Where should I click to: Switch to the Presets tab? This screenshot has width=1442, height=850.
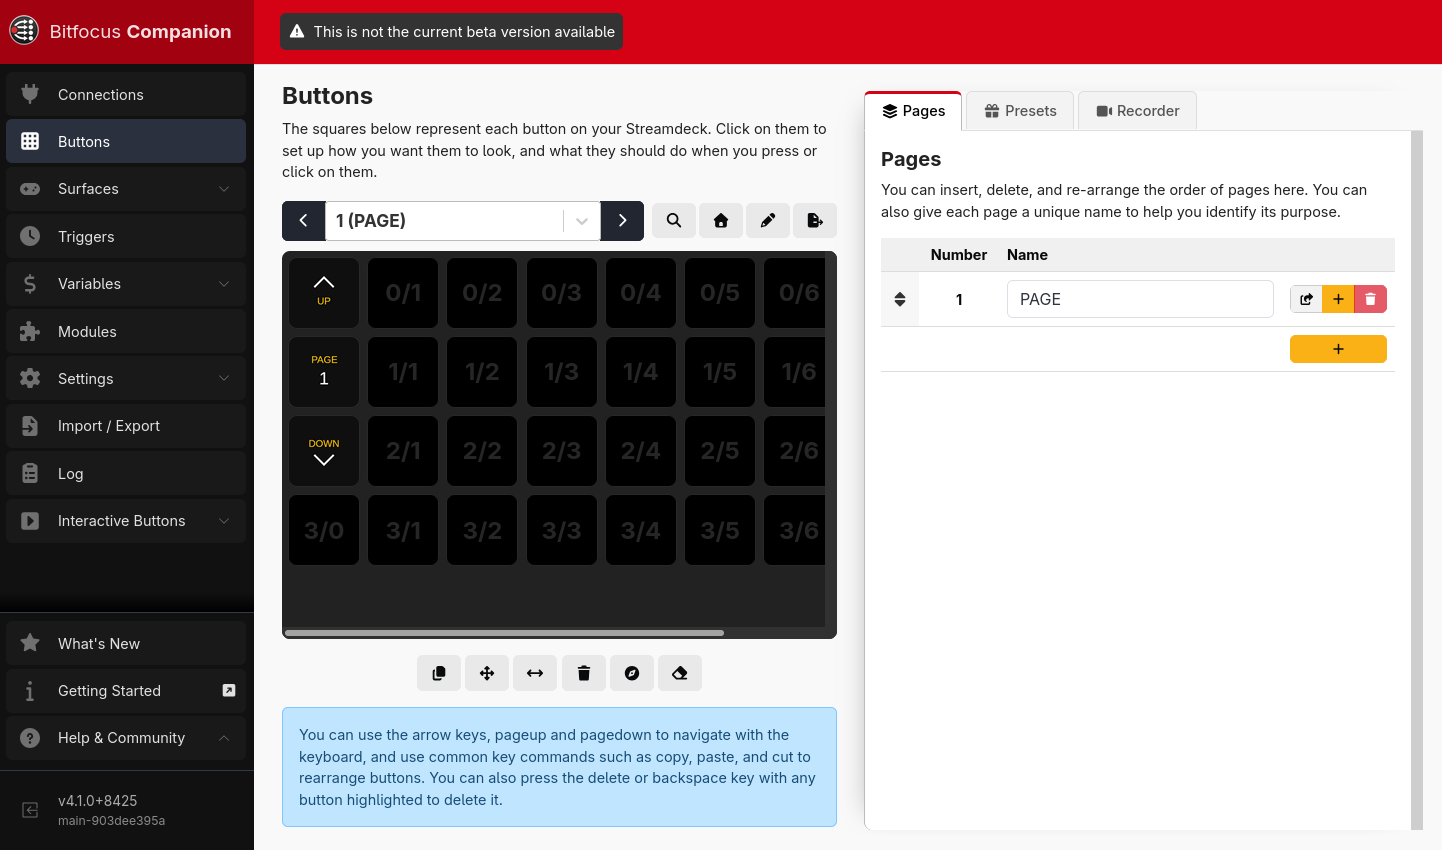click(1020, 111)
